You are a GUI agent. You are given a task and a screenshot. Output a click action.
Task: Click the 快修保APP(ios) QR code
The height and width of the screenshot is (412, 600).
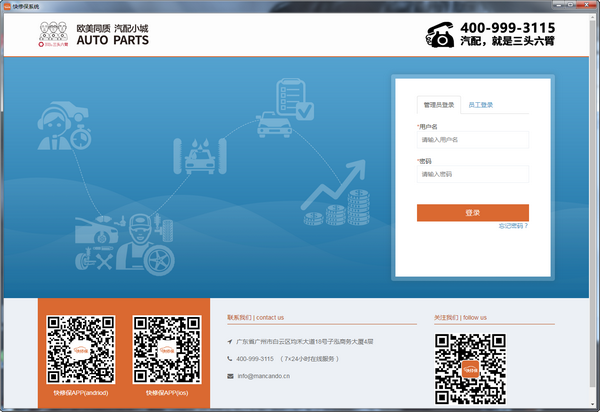(167, 350)
